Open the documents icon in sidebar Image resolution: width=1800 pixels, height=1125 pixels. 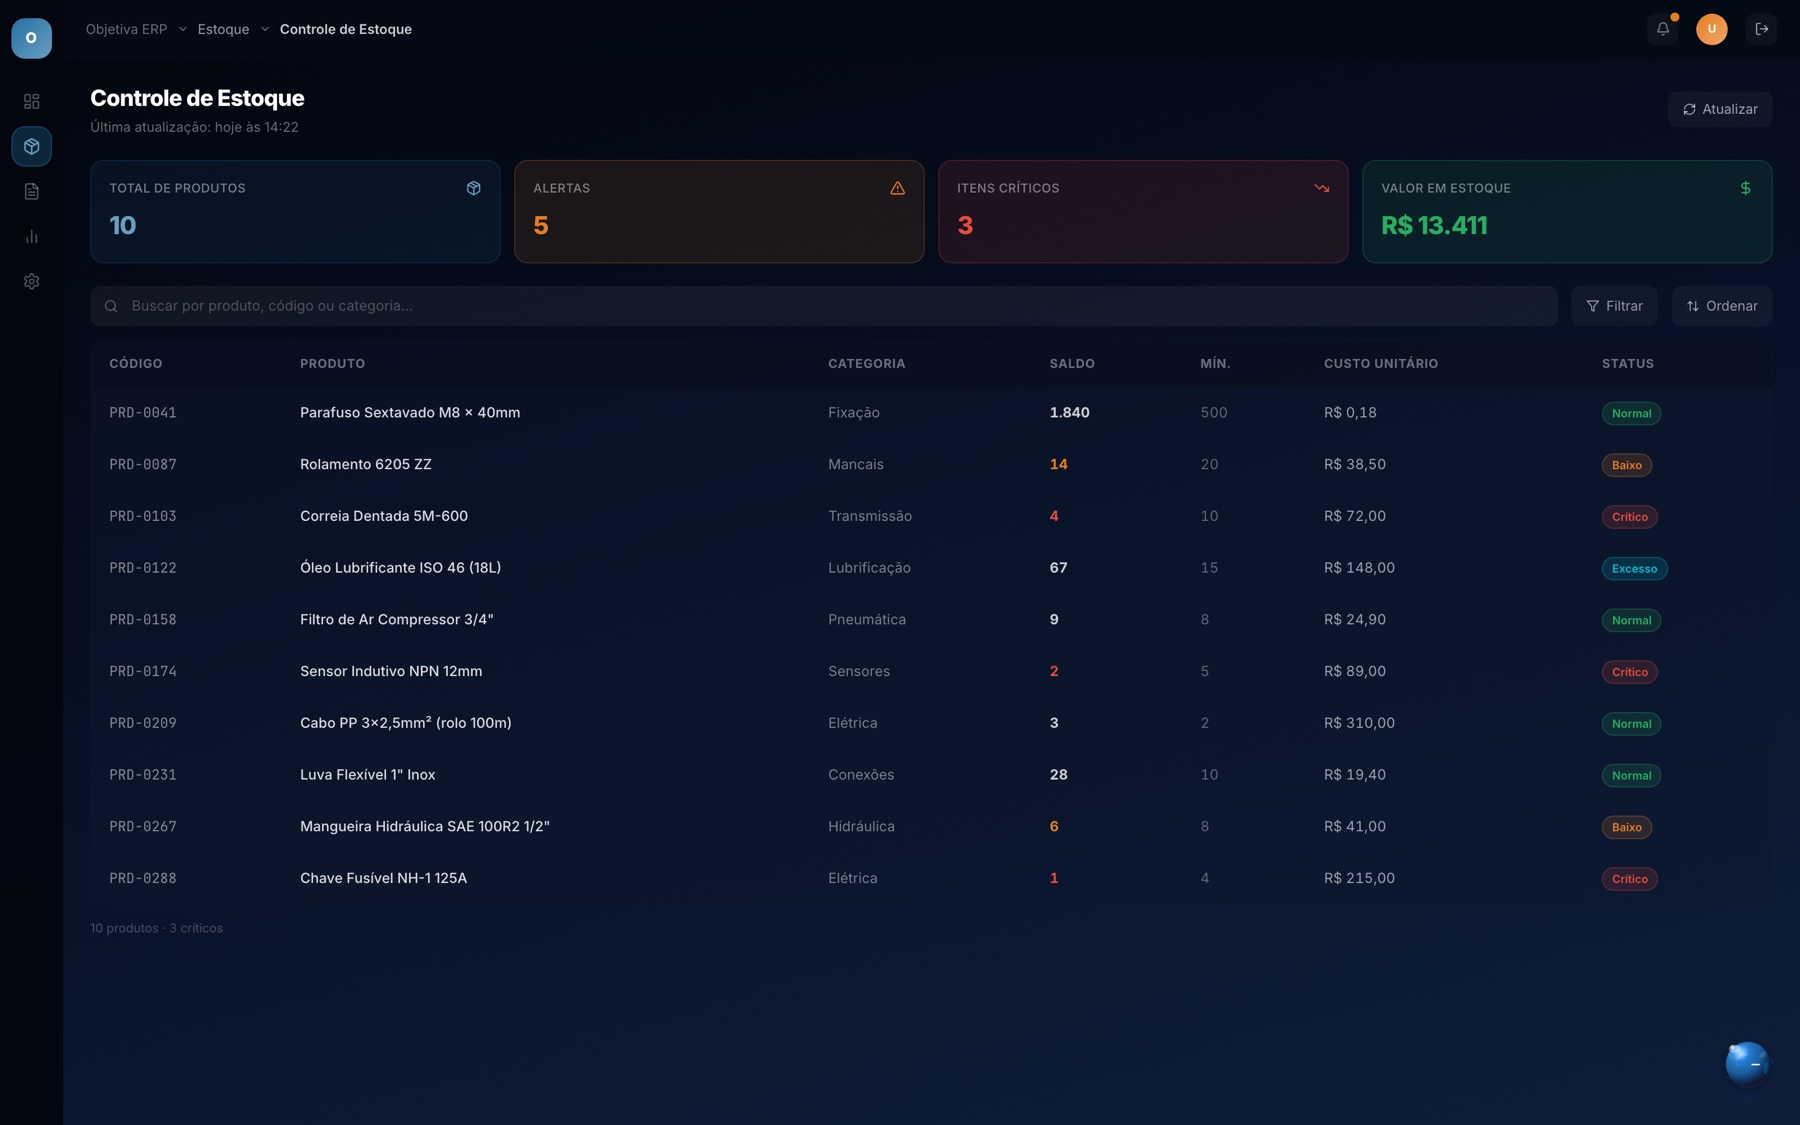31,191
